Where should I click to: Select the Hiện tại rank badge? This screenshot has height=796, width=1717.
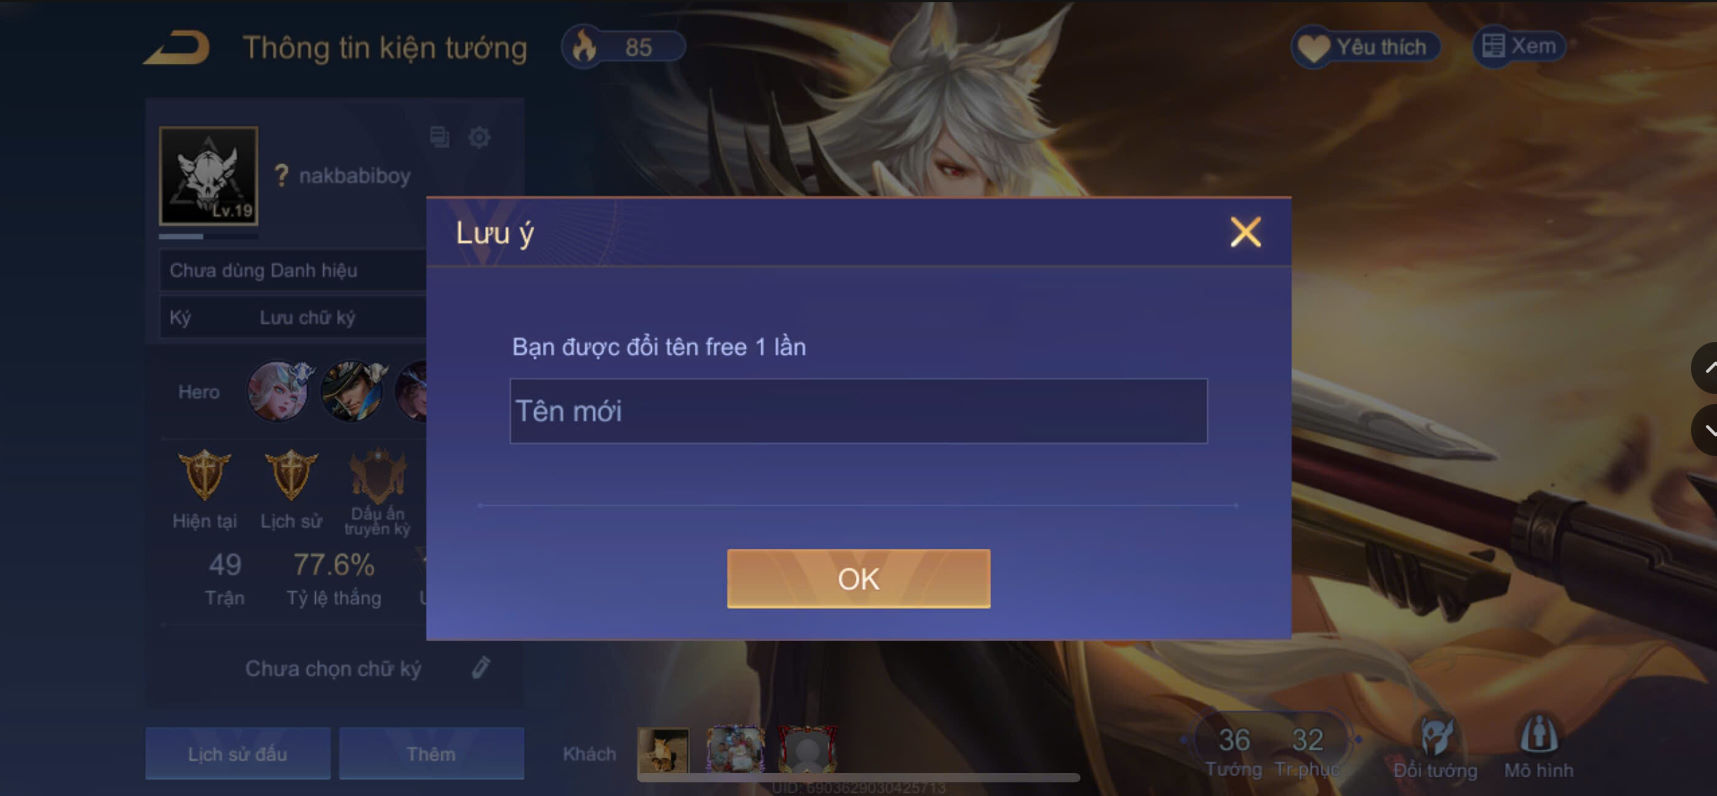204,475
